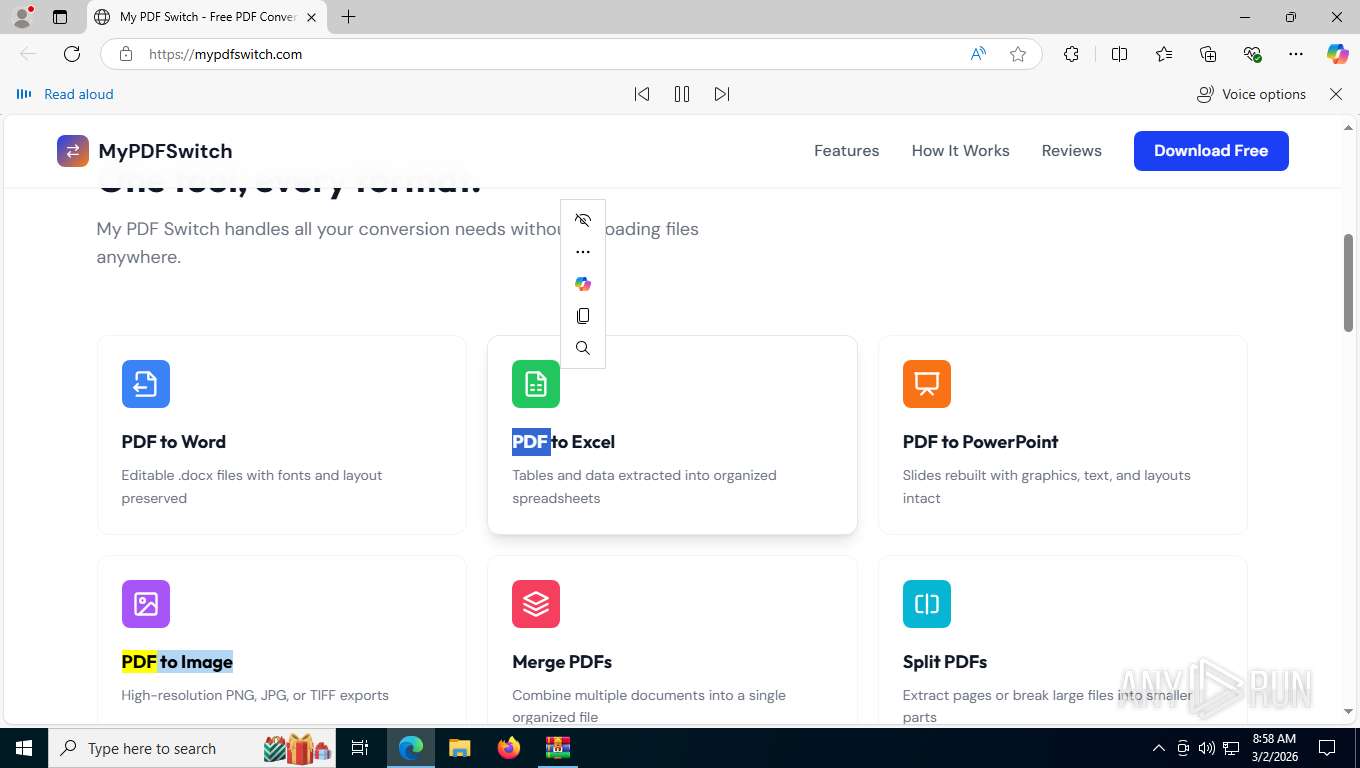This screenshot has width=1360, height=768.
Task: Click the Merge PDFs red icon
Action: [x=536, y=604]
